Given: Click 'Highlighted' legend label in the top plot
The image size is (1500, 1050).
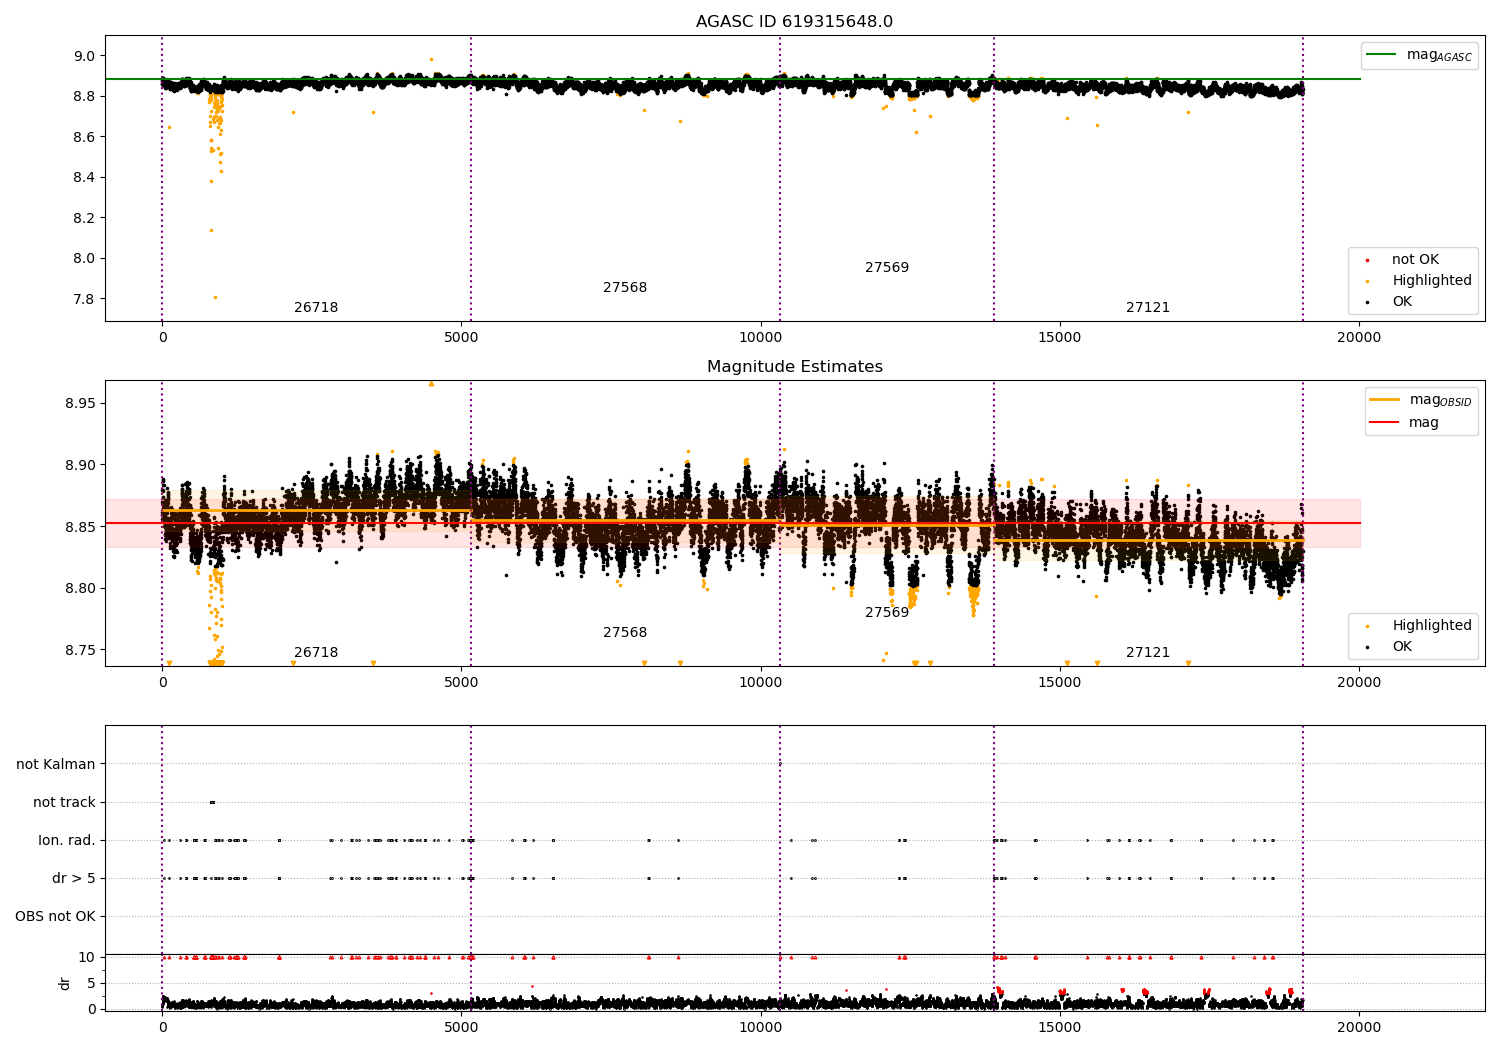Looking at the screenshot, I should 1432,281.
